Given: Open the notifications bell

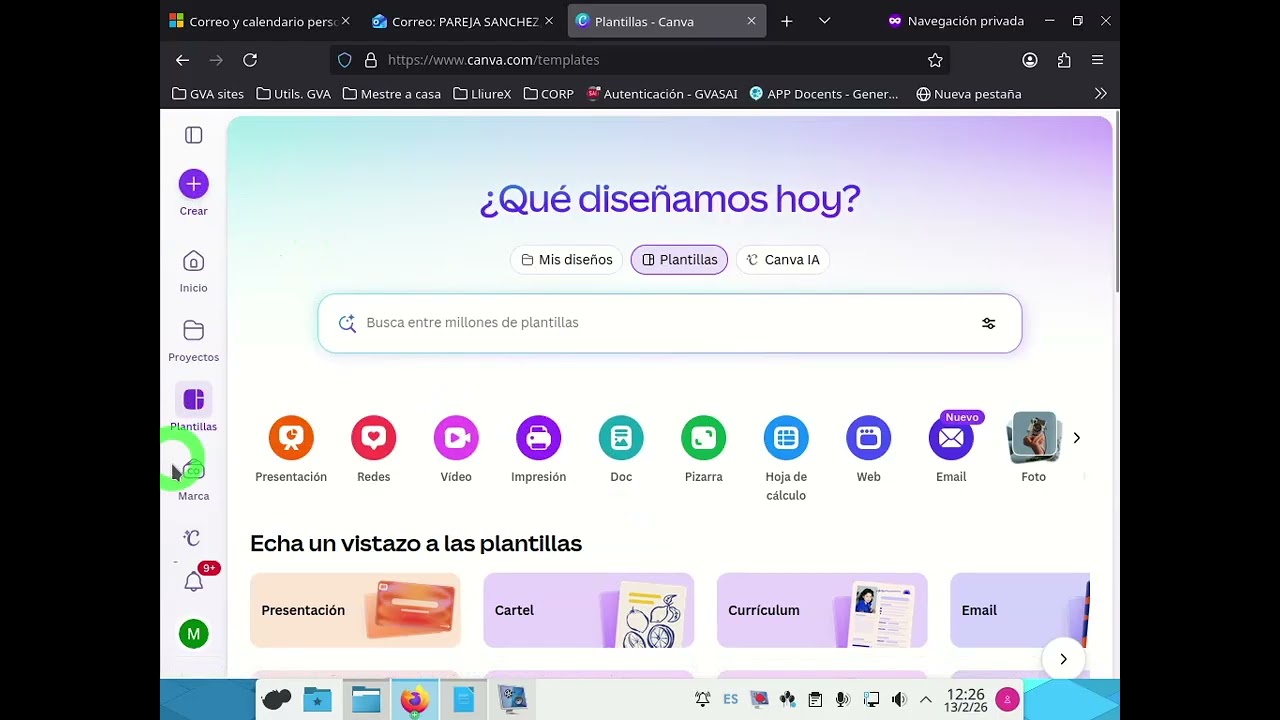Looking at the screenshot, I should coord(194,582).
